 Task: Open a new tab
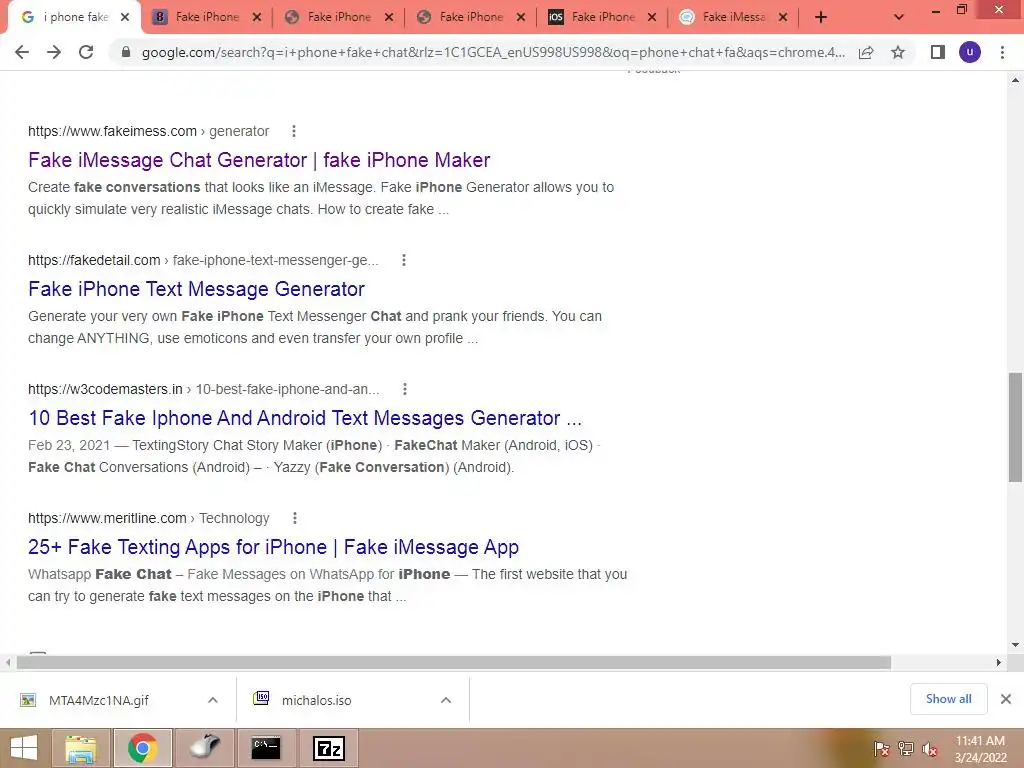tap(821, 18)
